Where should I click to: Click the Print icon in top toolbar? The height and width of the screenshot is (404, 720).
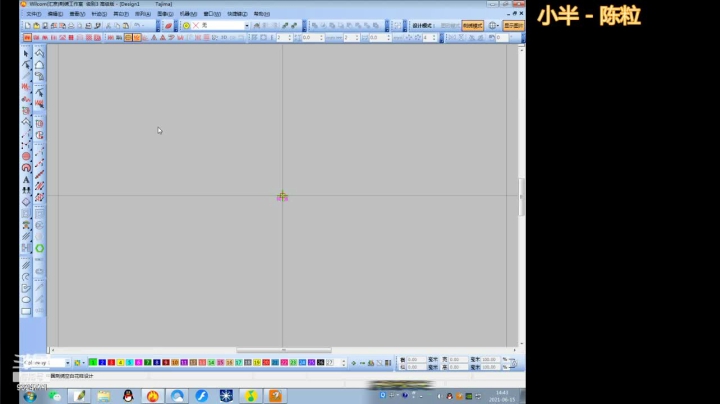71,26
